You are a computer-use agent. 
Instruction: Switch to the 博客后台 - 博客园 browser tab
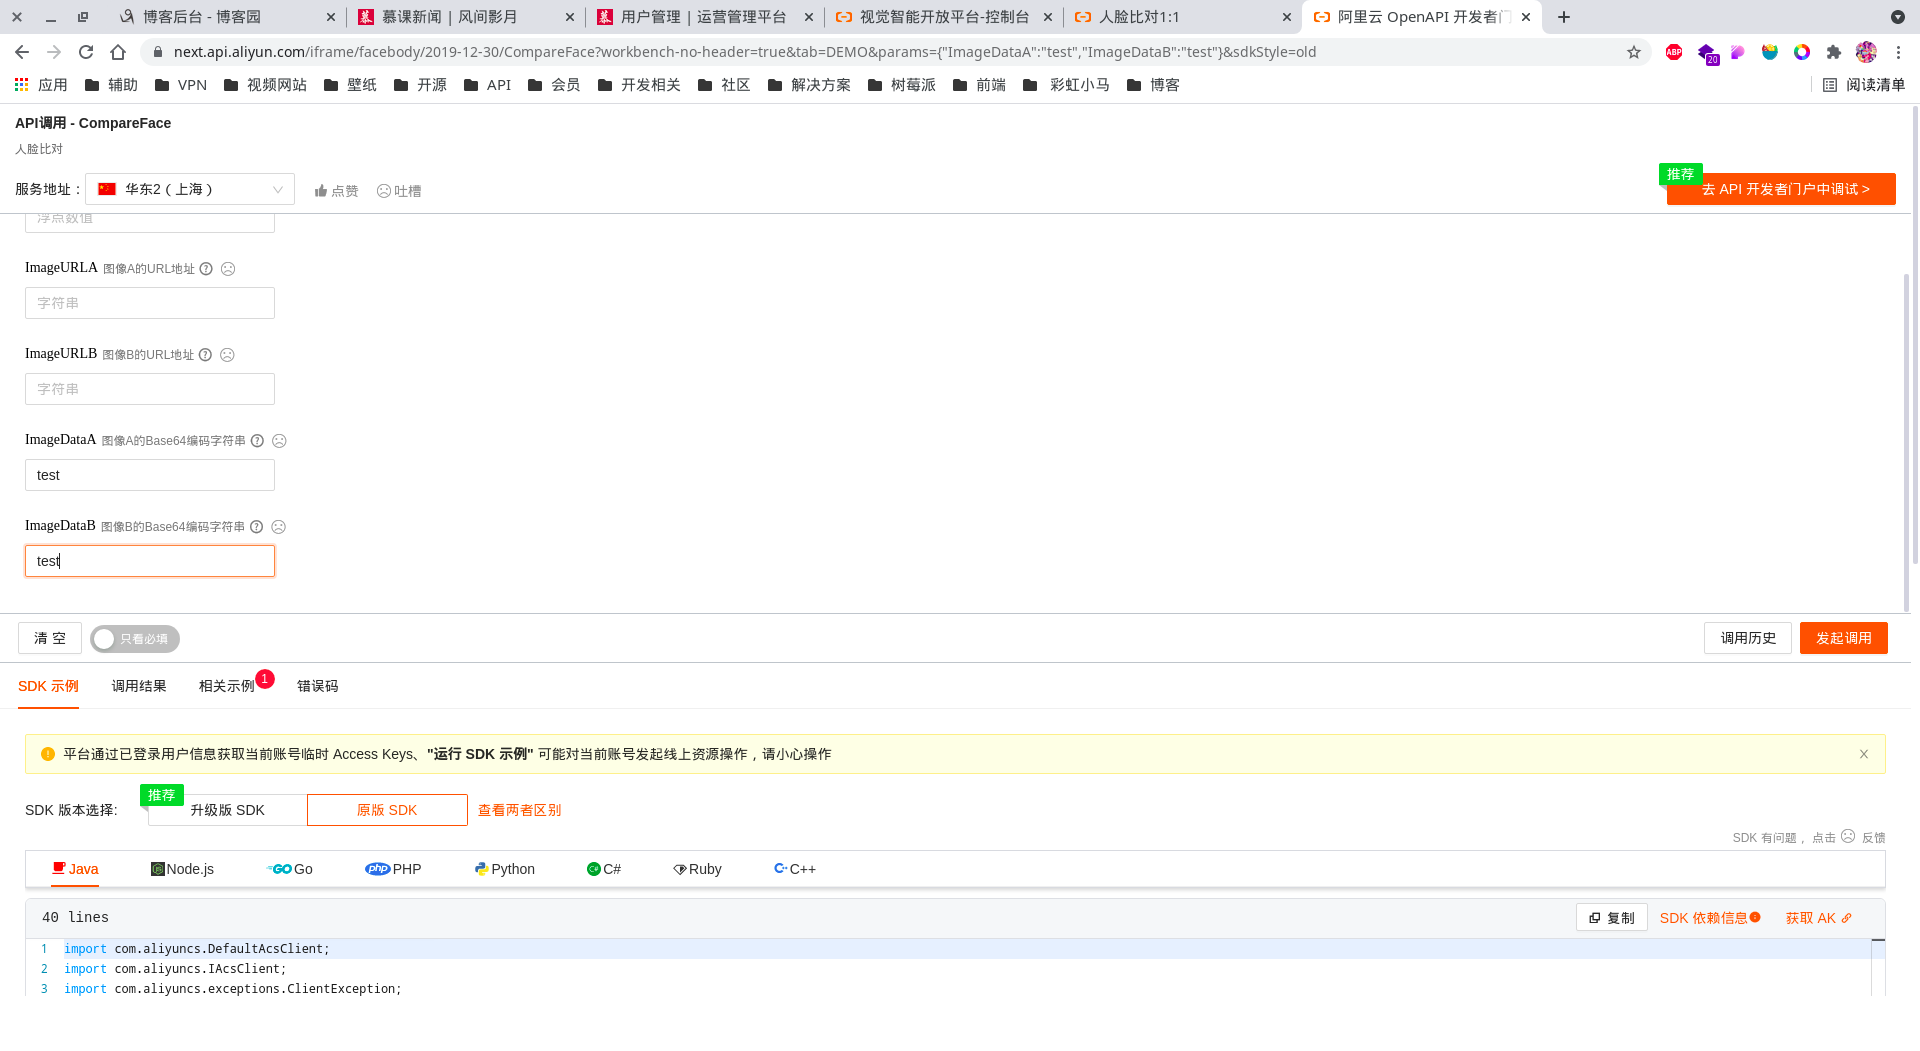point(225,17)
